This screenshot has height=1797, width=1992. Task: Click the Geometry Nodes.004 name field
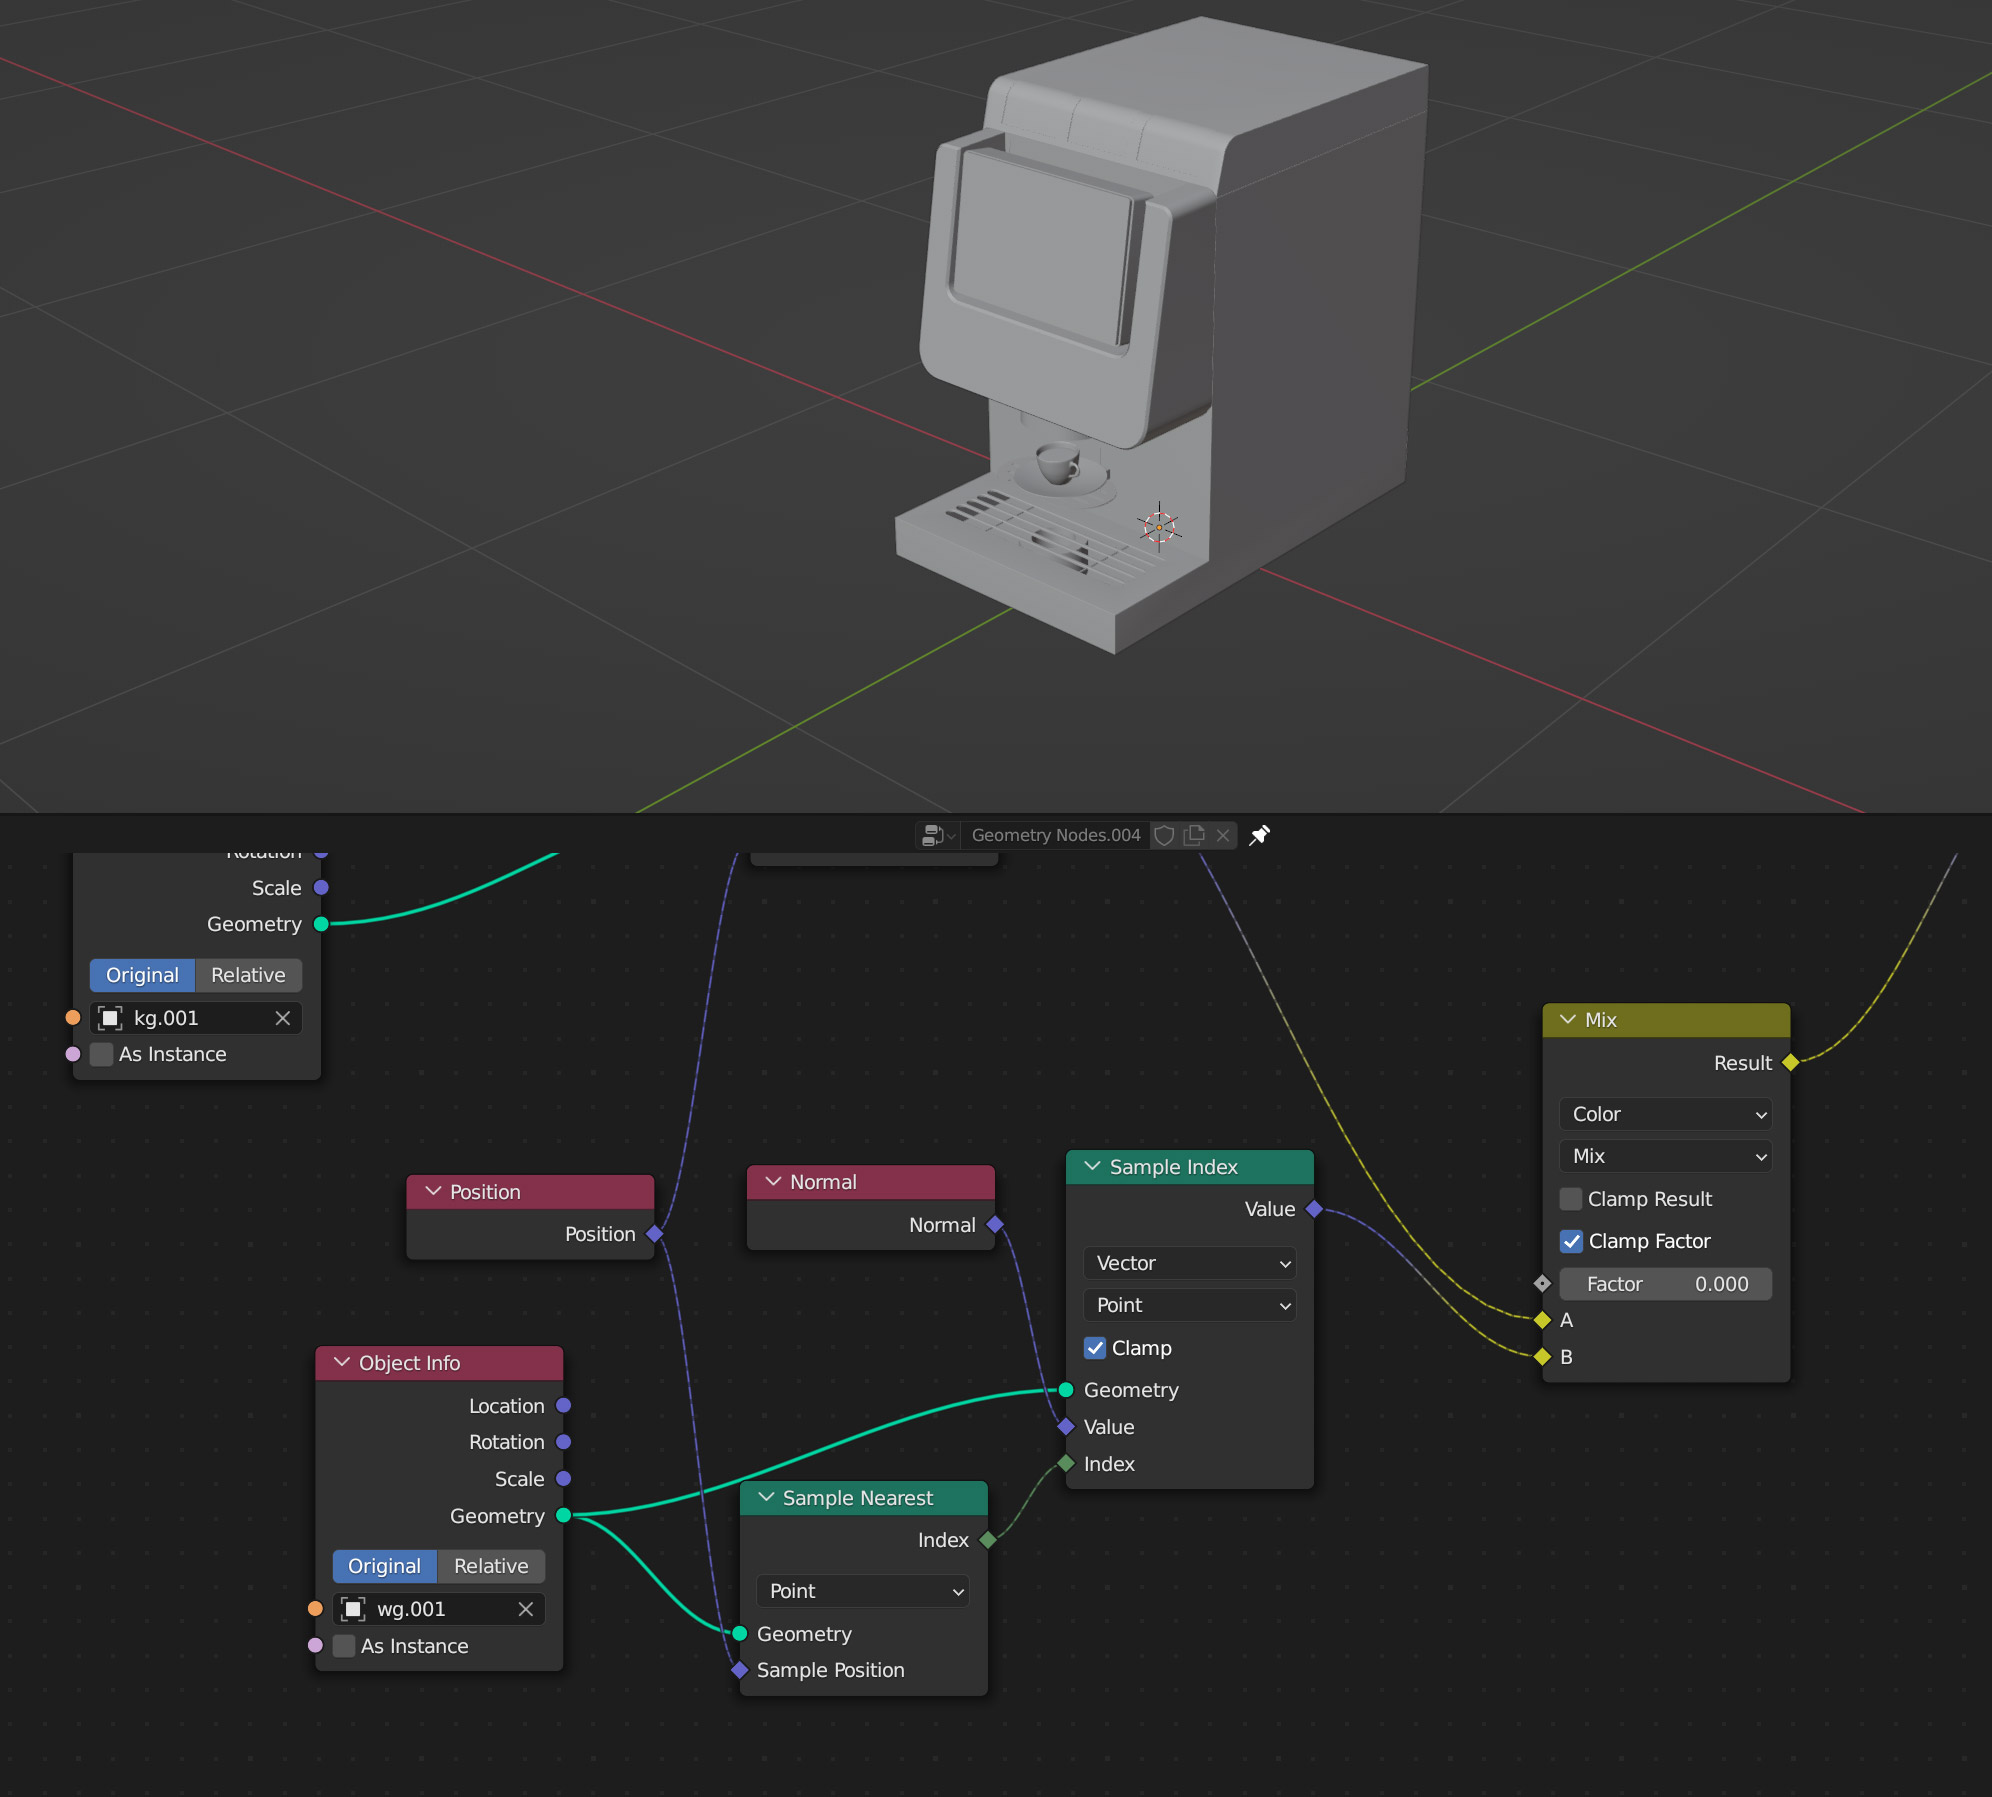1055,835
